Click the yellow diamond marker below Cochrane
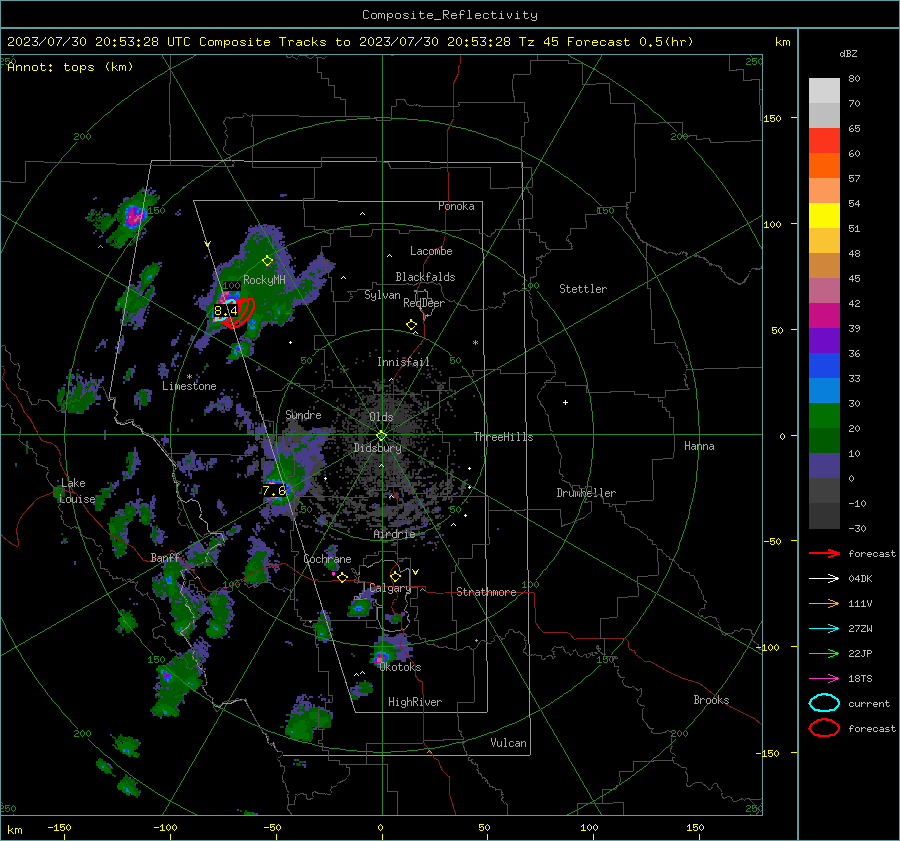 tap(342, 578)
